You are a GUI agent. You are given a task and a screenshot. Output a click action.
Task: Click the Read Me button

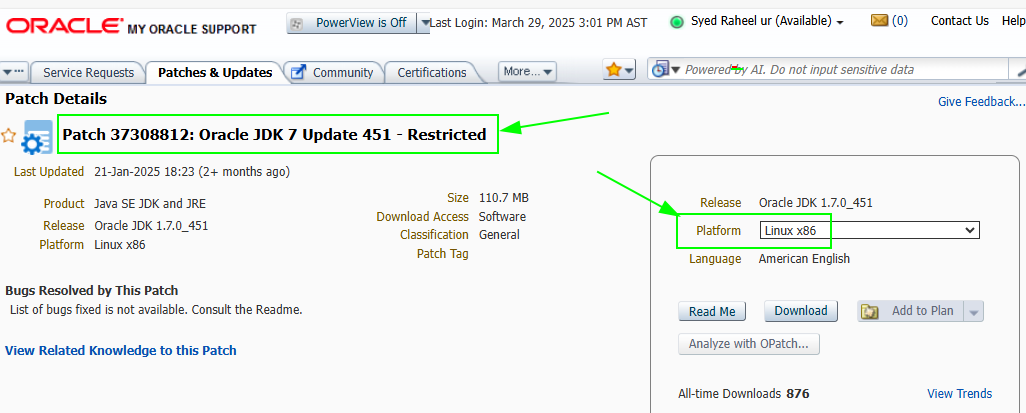tap(712, 312)
